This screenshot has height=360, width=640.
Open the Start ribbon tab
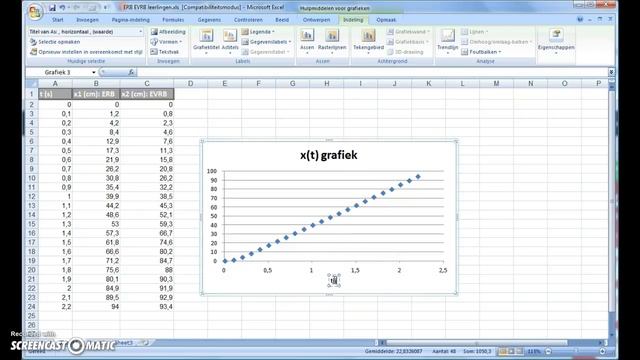point(58,20)
